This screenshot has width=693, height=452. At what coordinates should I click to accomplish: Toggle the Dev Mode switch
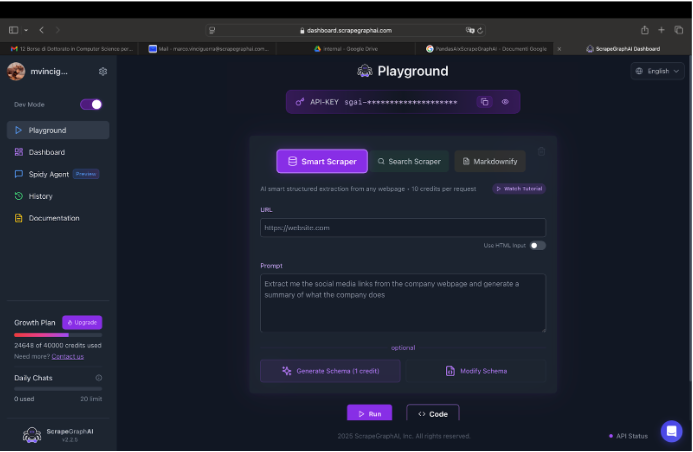tap(91, 104)
